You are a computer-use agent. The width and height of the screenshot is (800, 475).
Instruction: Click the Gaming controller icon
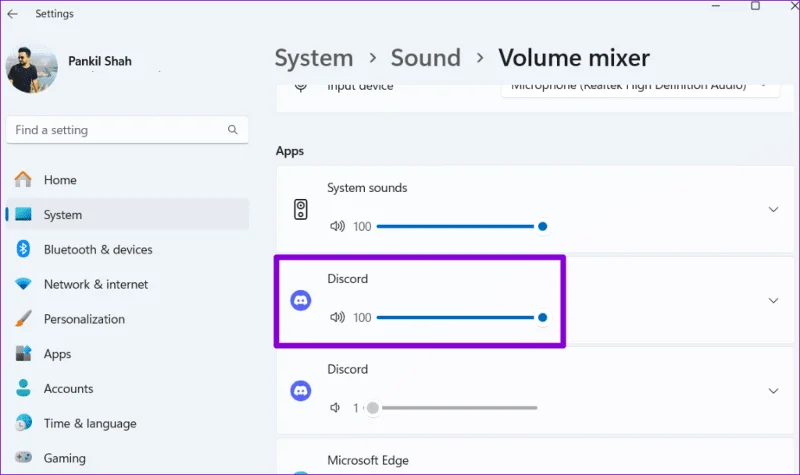23,457
